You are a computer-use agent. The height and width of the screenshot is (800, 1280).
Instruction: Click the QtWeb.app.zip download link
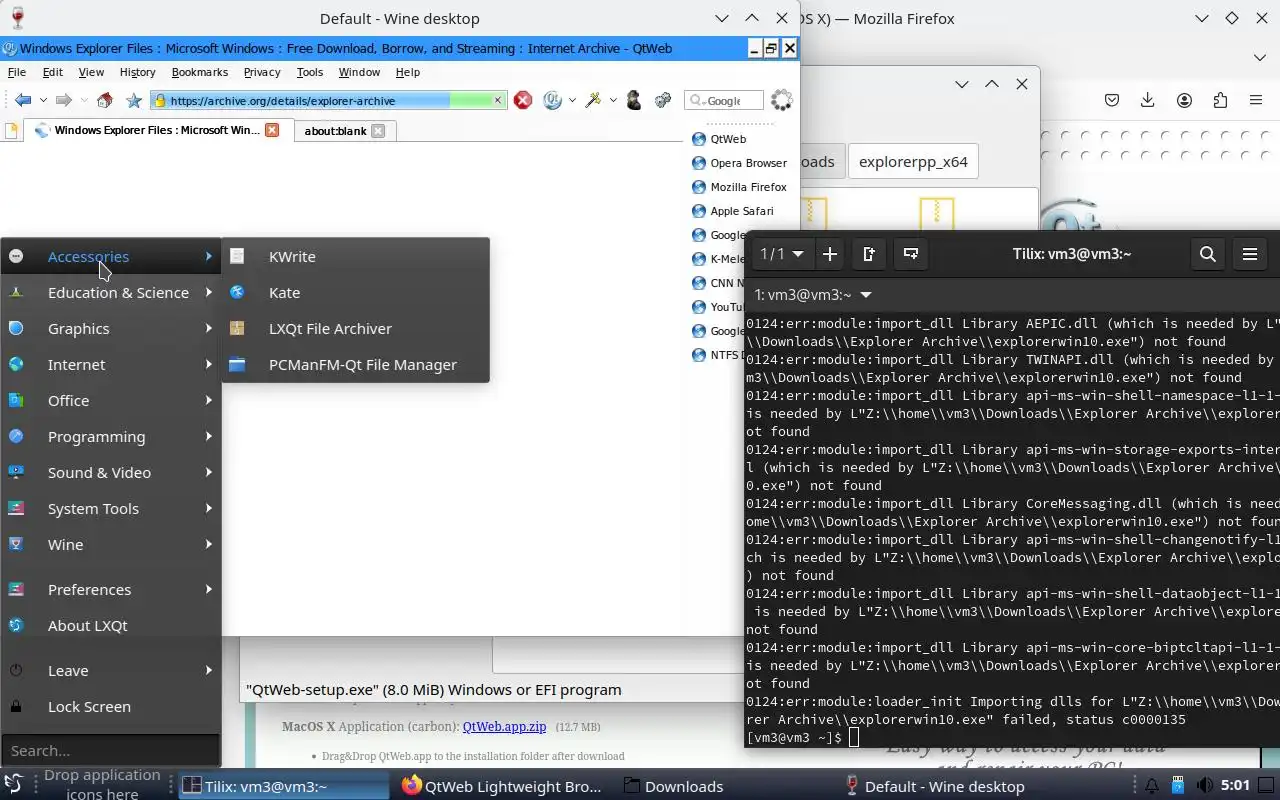coord(504,727)
